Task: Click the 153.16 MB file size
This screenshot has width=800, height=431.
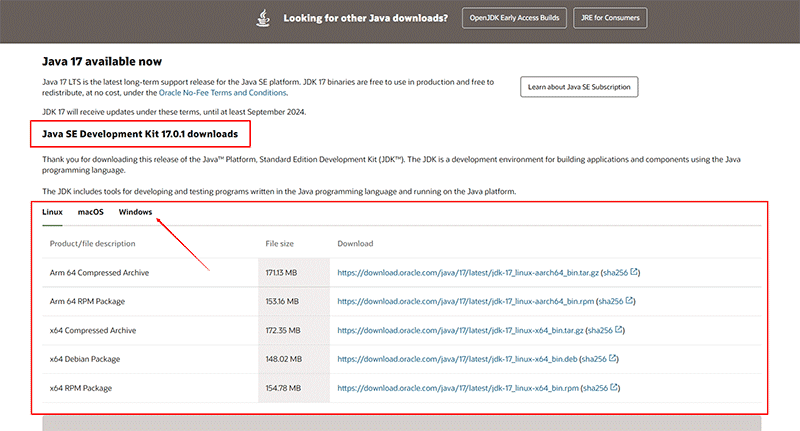Action: (282, 301)
